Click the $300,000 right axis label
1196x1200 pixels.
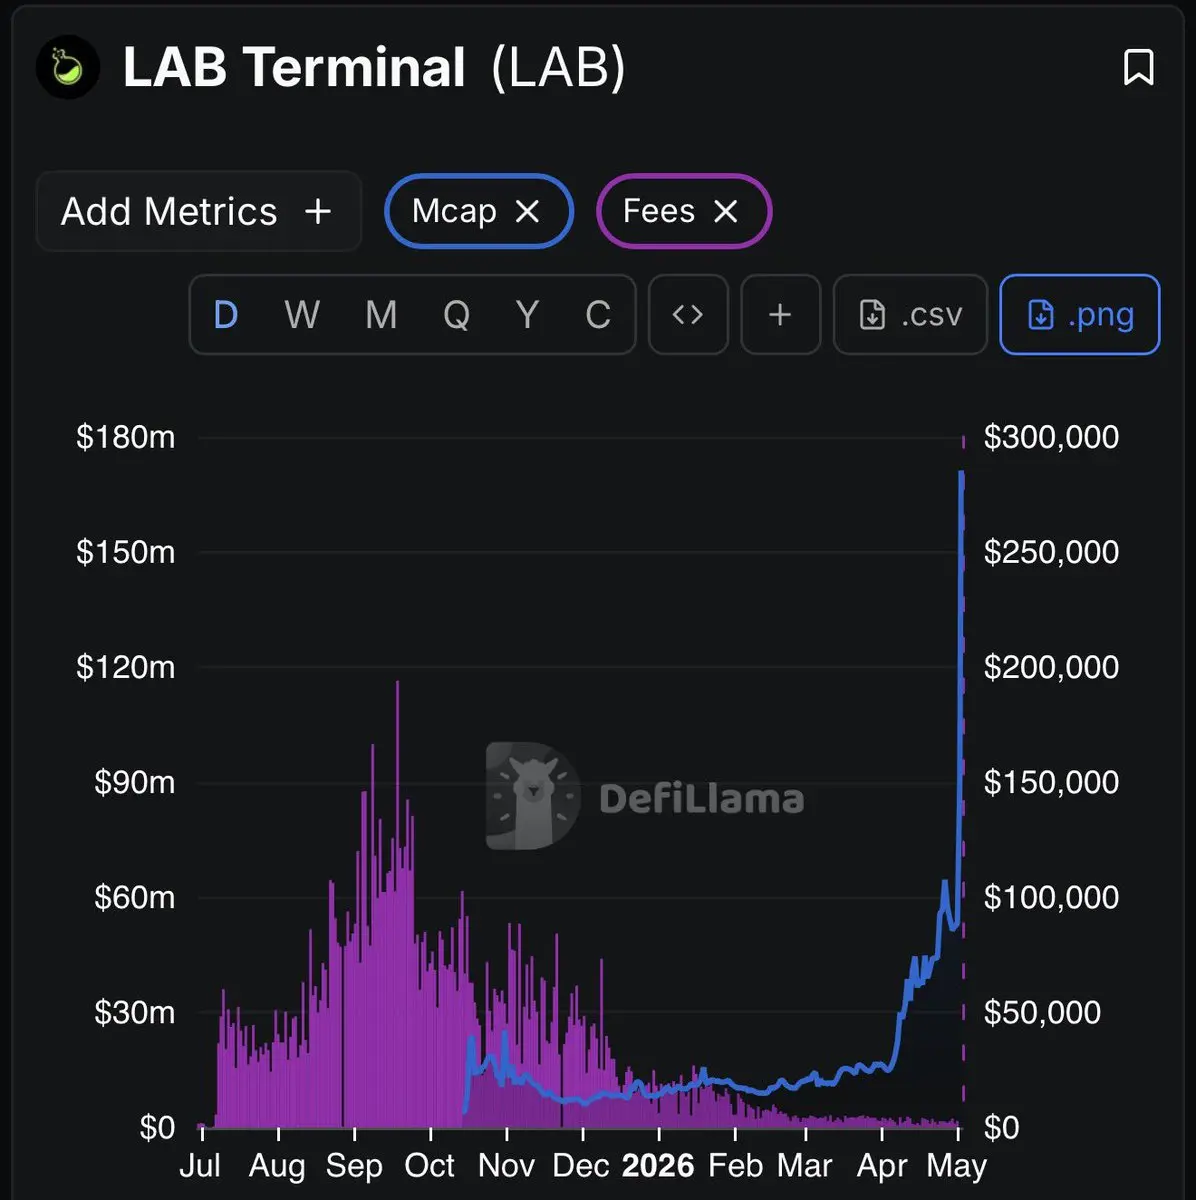coord(1051,437)
